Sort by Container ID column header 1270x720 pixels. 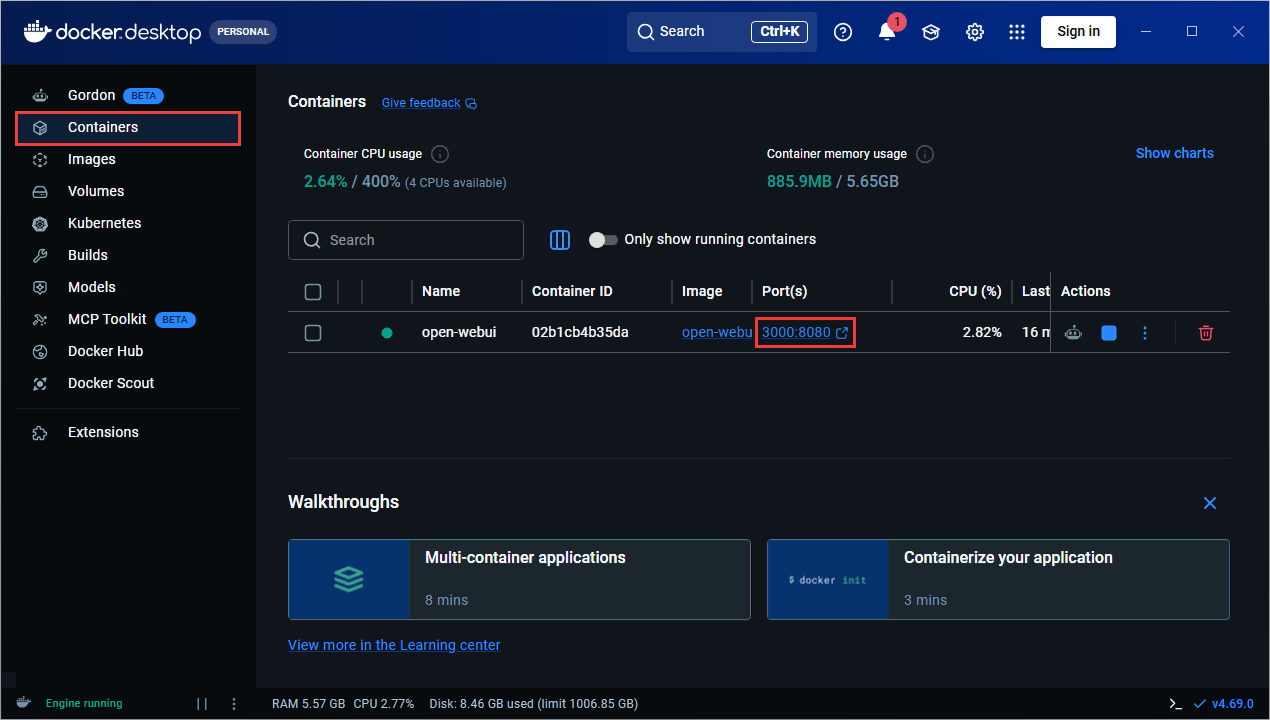tap(572, 291)
